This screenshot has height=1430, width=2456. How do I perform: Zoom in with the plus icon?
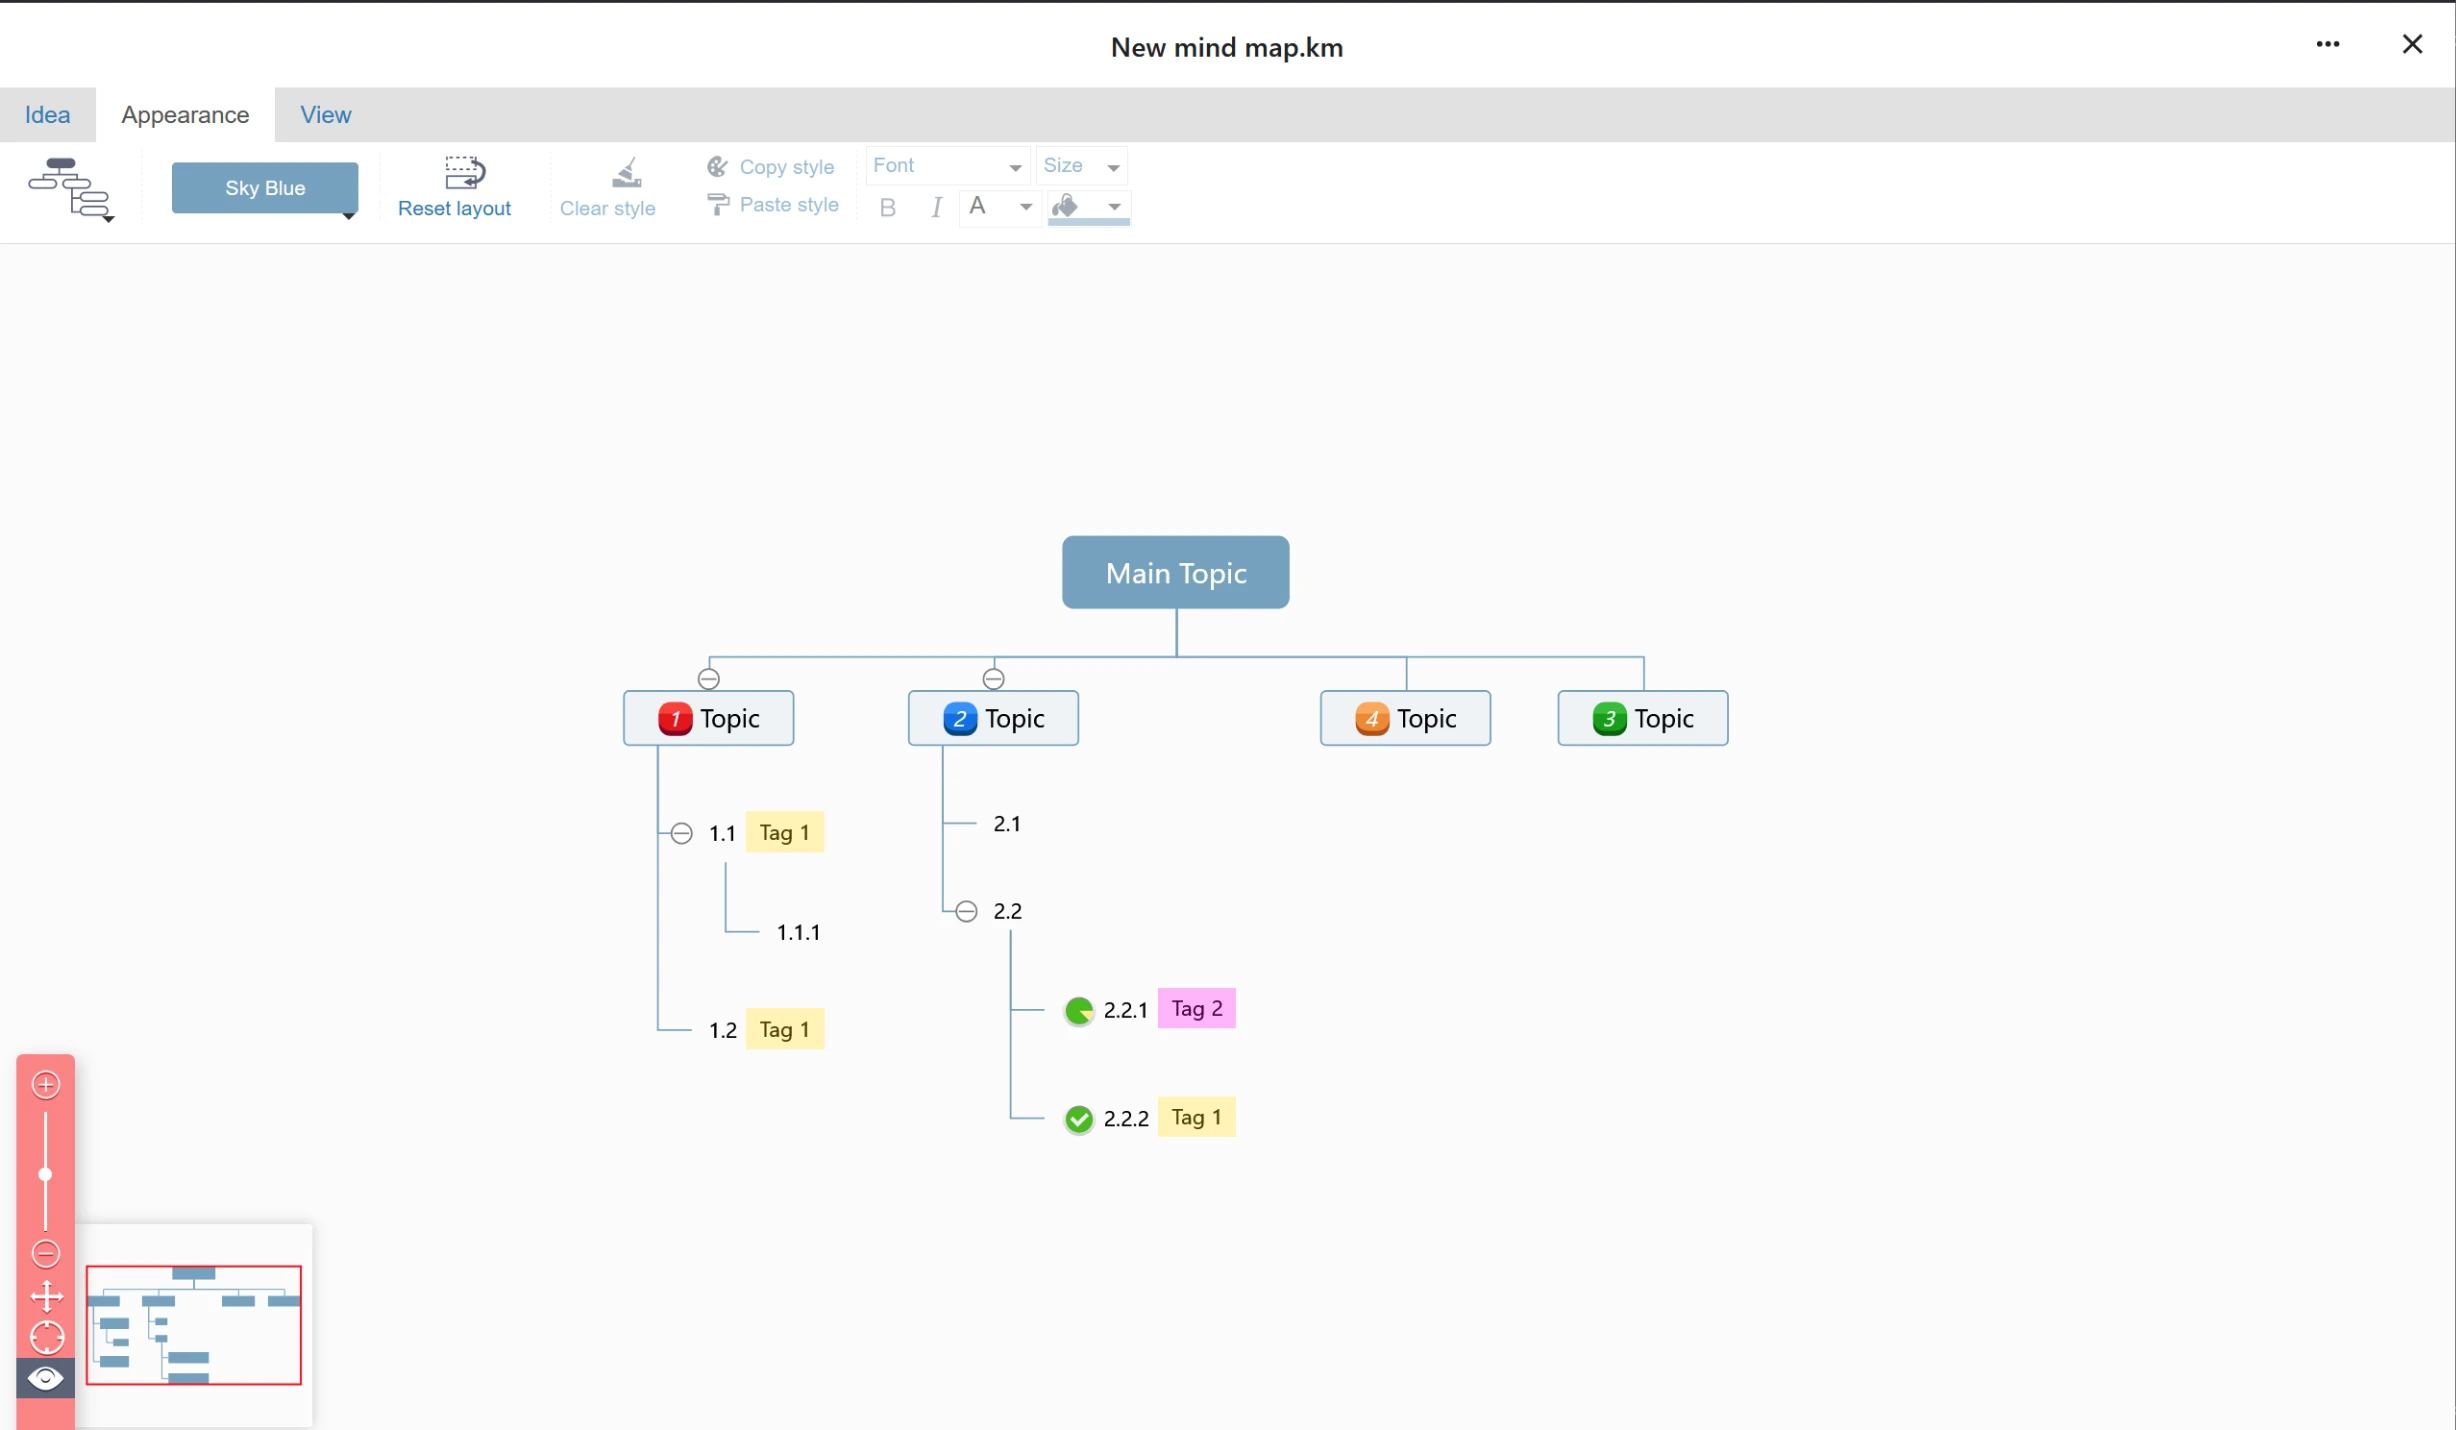[x=46, y=1085]
